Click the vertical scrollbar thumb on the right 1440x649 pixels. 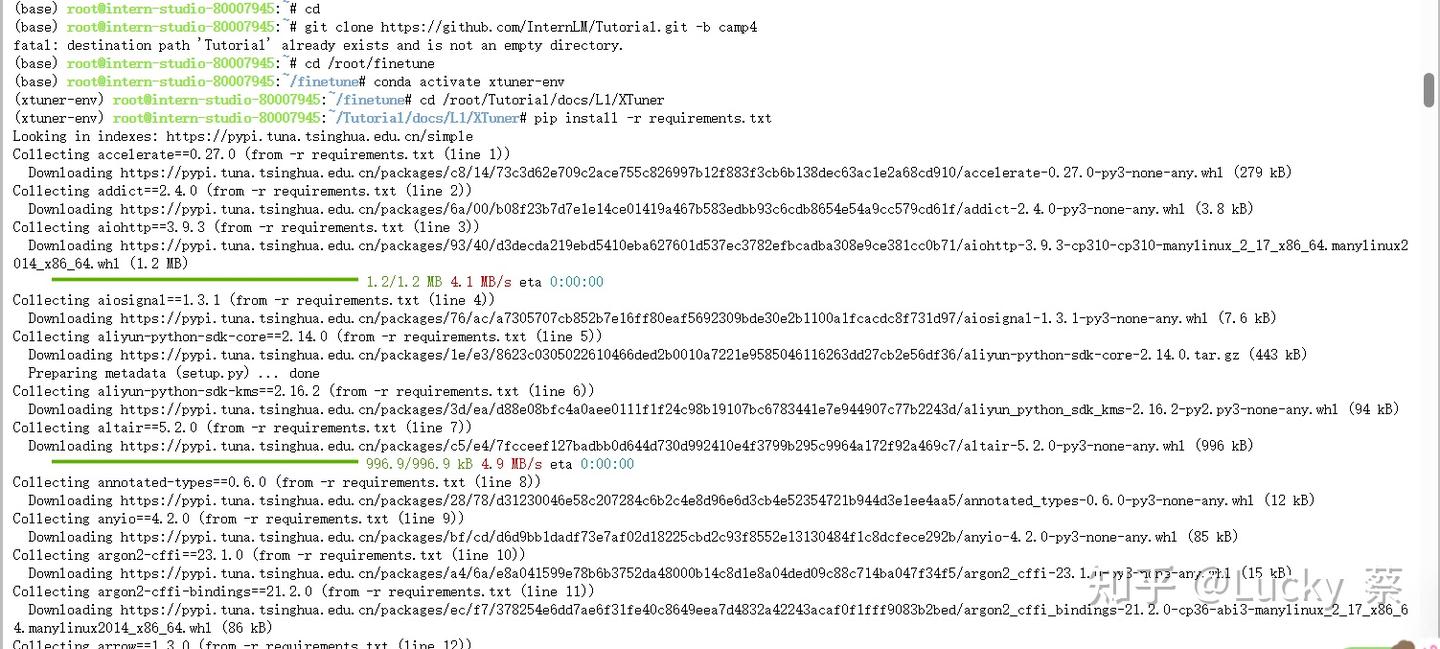[x=1429, y=90]
